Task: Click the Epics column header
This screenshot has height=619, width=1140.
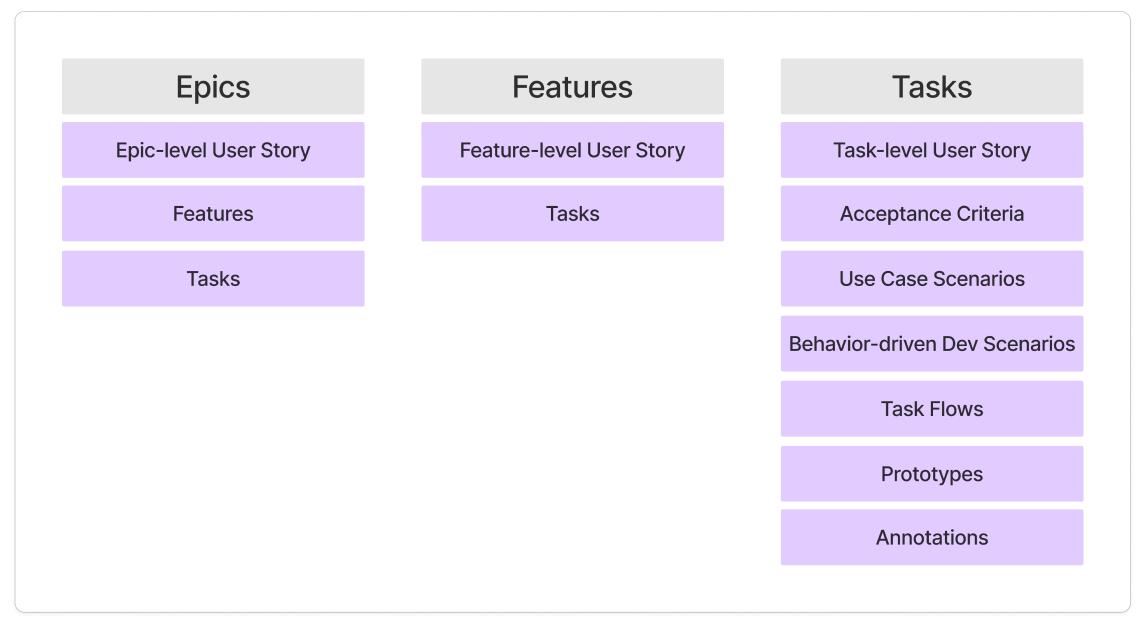Action: (x=213, y=87)
